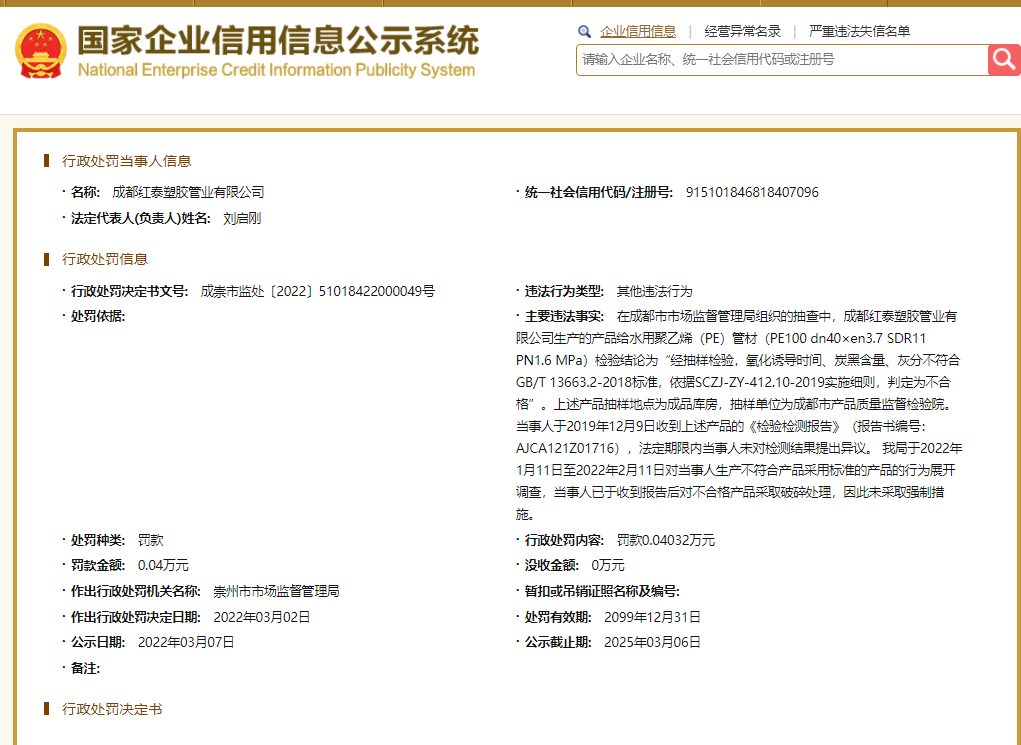Click the 公示截止期 label
Image resolution: width=1021 pixels, height=745 pixels.
coord(558,642)
